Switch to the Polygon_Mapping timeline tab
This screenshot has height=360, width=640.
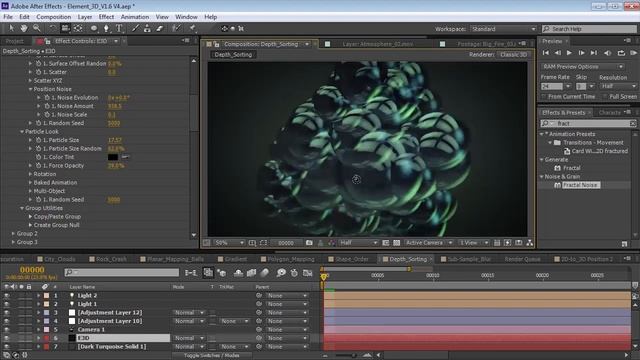291,259
